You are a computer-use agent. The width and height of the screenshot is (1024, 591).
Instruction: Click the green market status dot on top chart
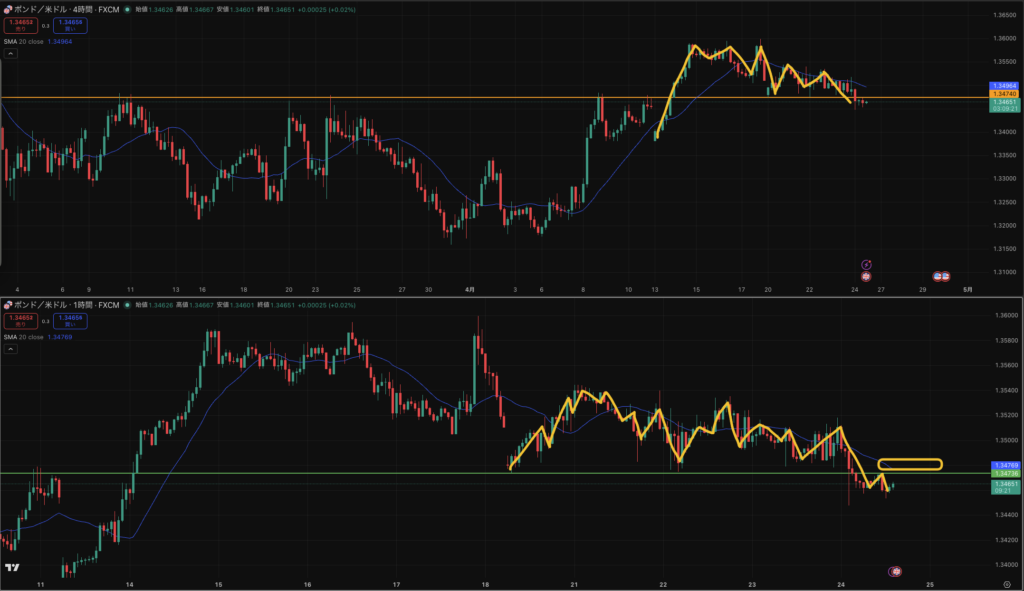click(126, 9)
